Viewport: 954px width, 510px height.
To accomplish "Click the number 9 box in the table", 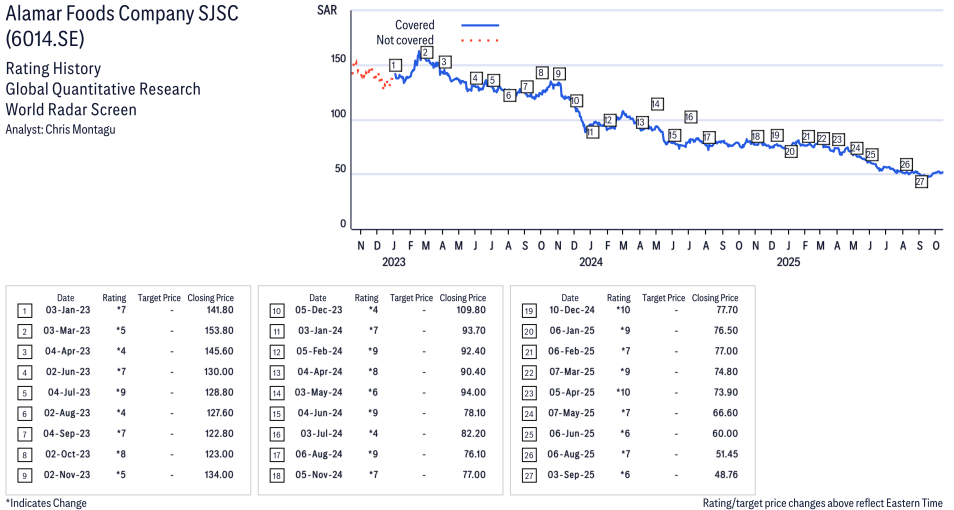I will coord(24,475).
